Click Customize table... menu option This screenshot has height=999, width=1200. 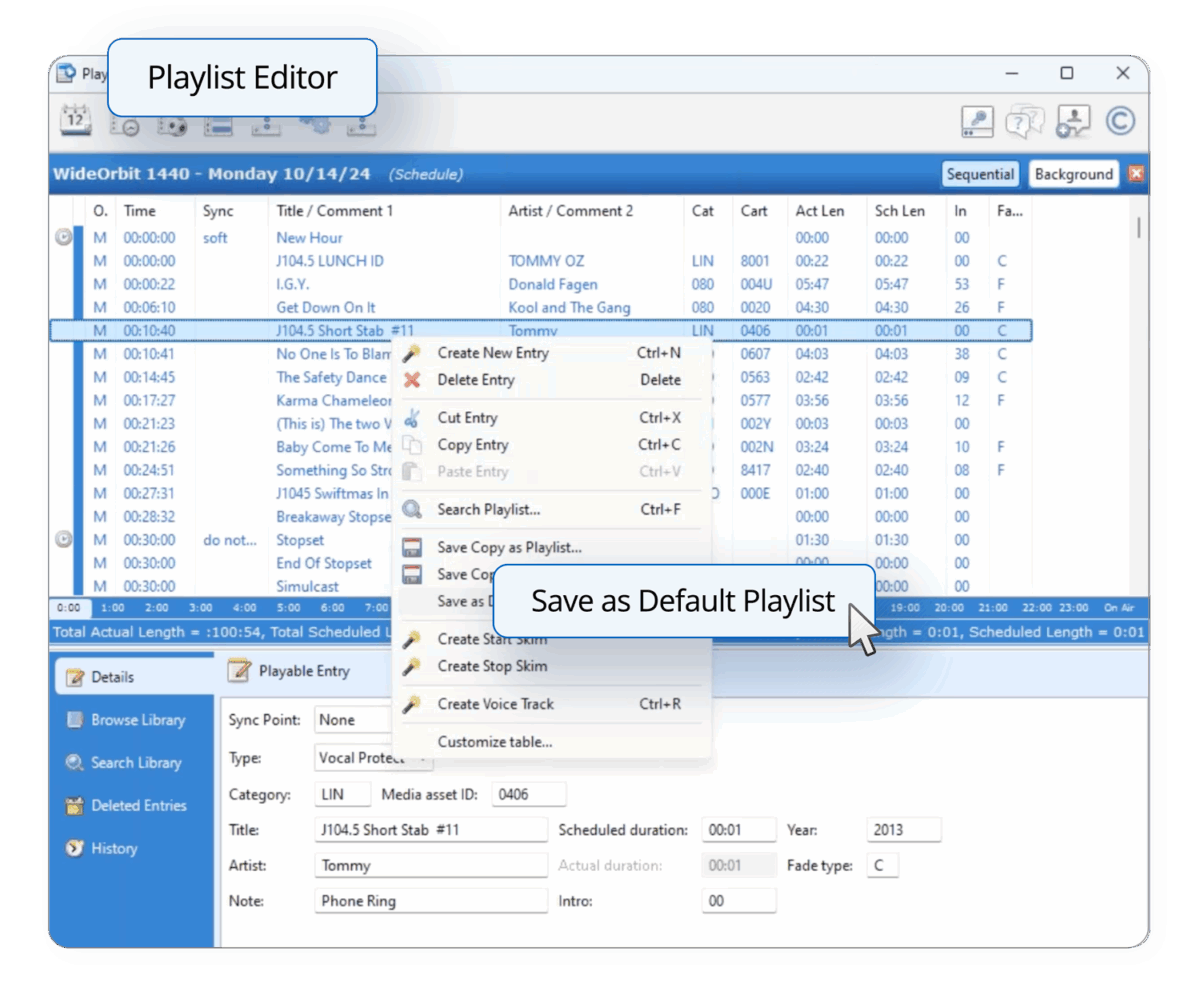point(494,742)
